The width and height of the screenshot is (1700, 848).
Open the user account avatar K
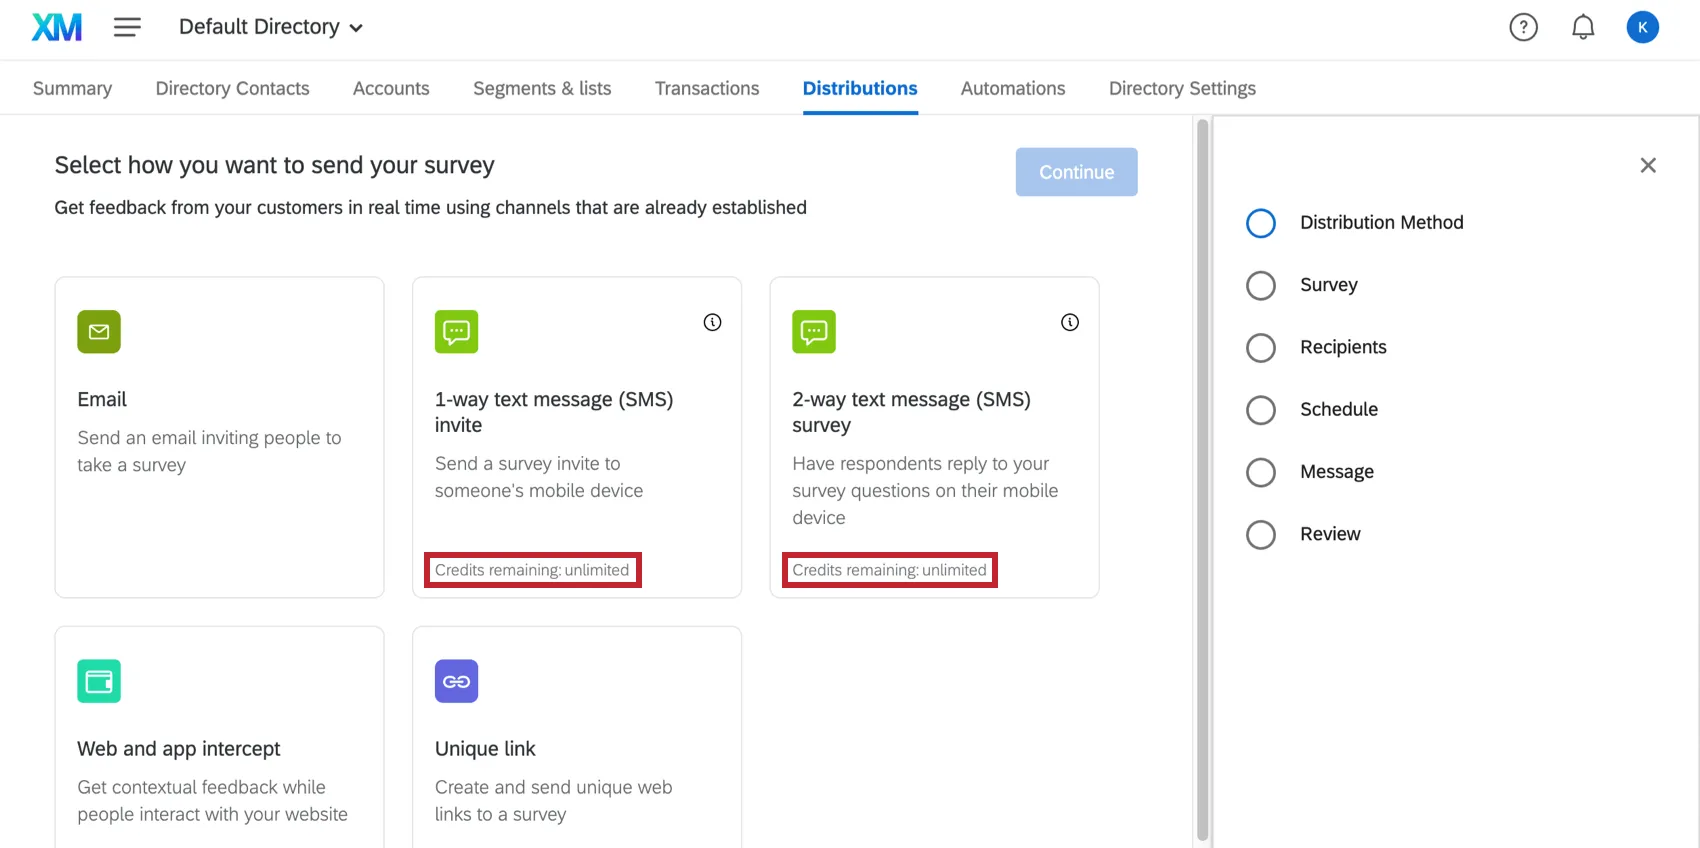pyautogui.click(x=1642, y=27)
